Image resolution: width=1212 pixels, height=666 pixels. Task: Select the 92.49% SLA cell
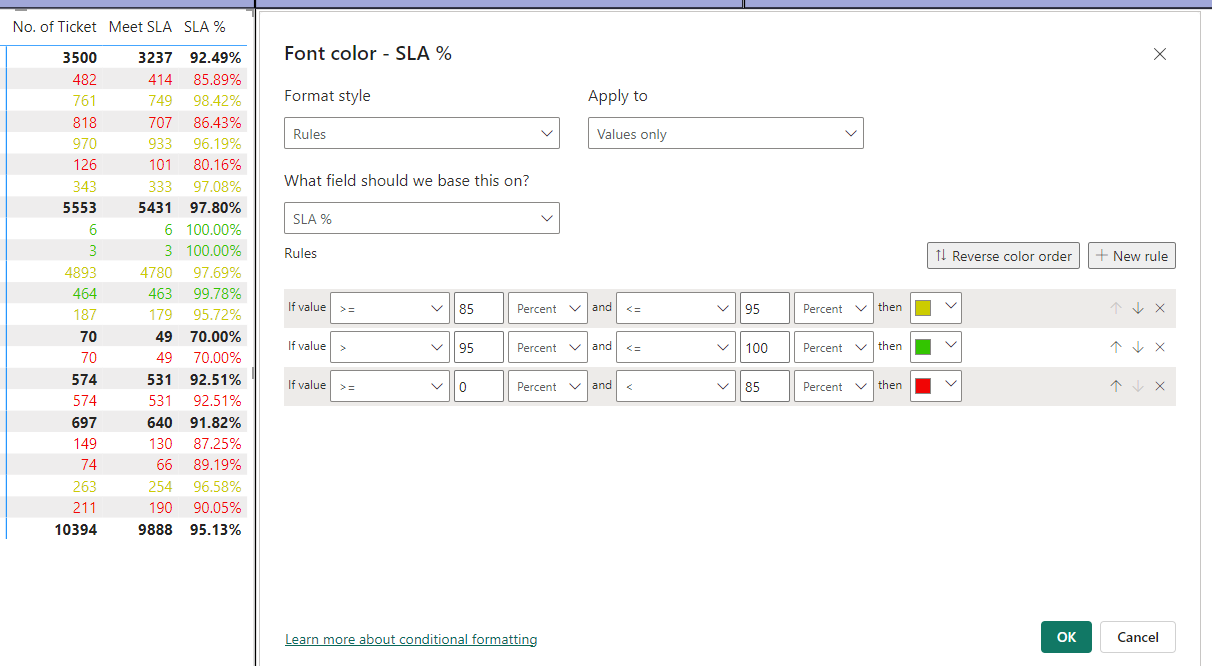click(215, 58)
